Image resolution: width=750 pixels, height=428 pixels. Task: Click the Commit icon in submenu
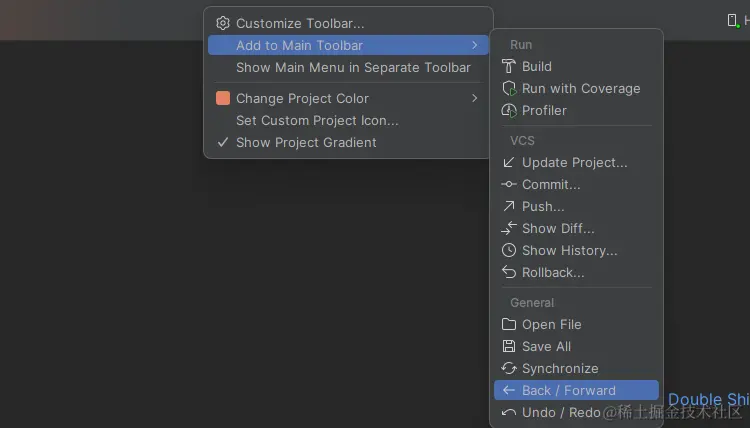509,184
